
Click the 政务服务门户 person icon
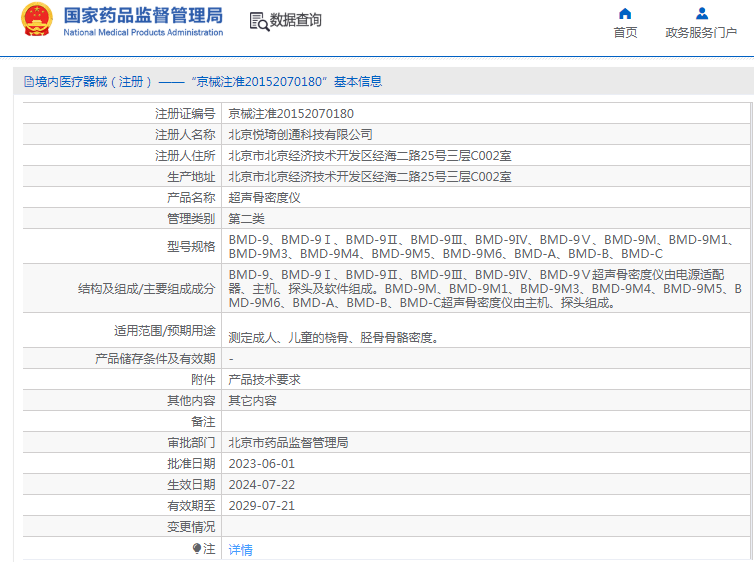tap(702, 13)
